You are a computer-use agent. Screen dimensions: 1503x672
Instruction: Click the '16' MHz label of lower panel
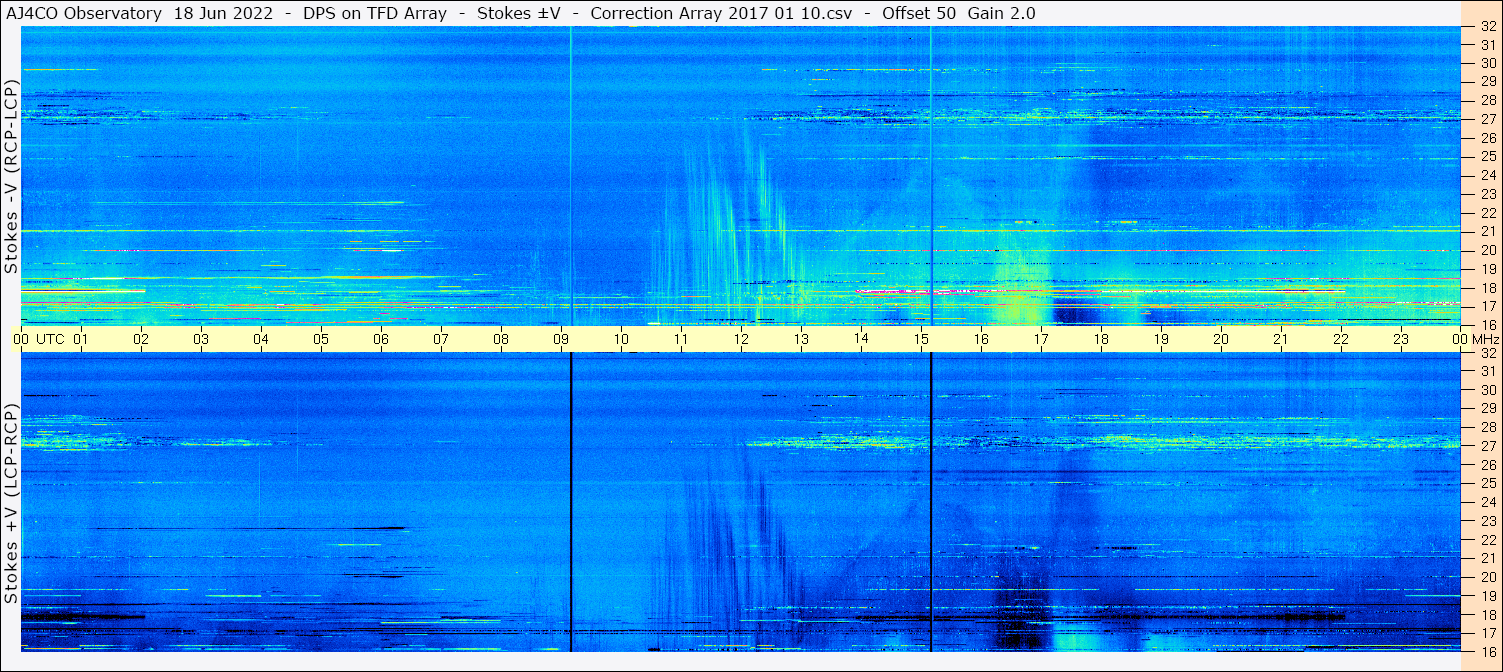[x=1487, y=651]
